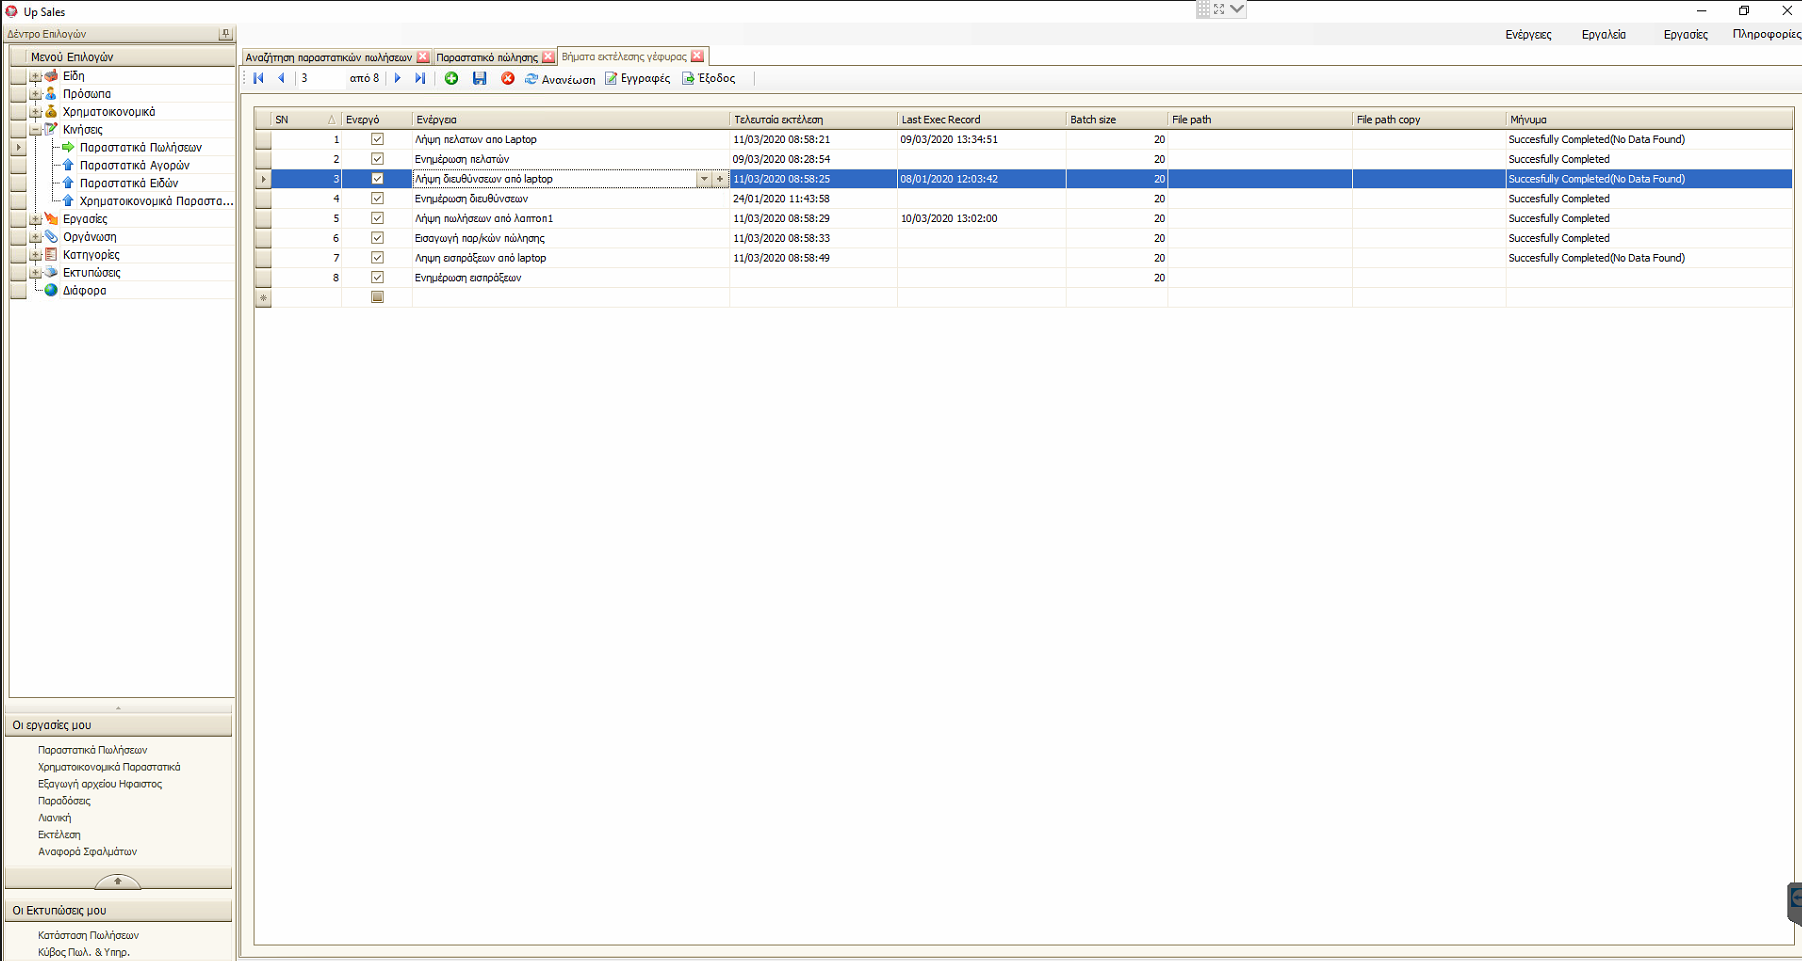
Task: Pin the Δέντρο Επιλογών panel
Action: (225, 34)
